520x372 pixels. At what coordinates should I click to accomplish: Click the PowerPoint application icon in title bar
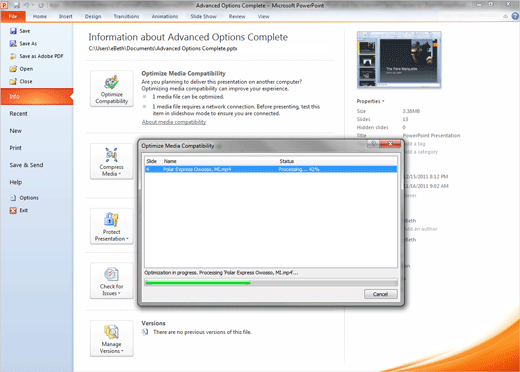(4, 5)
